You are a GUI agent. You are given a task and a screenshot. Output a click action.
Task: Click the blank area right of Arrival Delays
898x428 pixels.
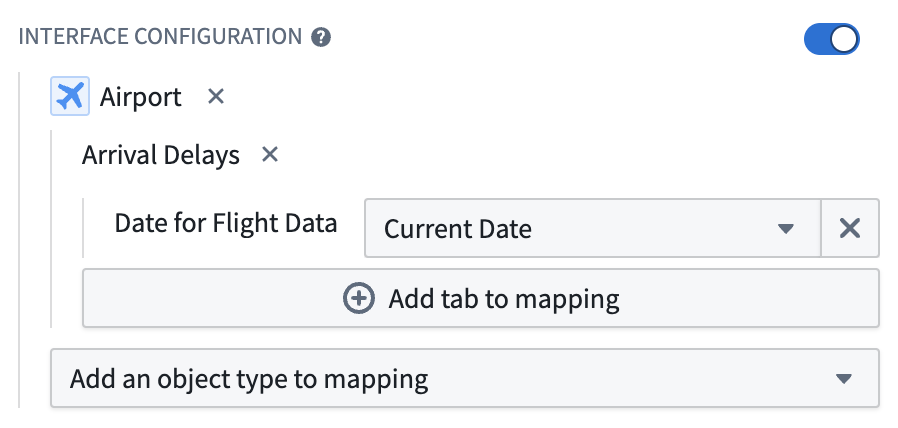(x=573, y=155)
